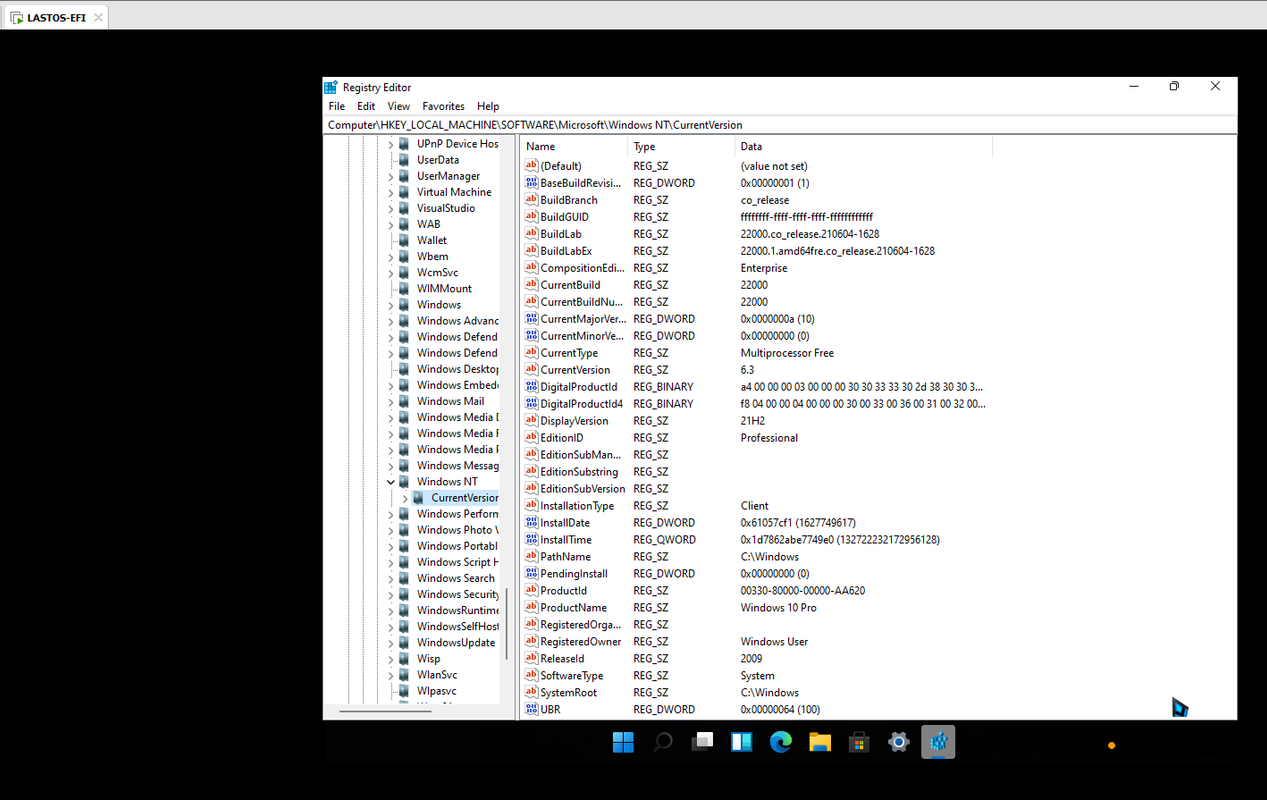1267x800 pixels.
Task: Open taskbar Search
Action: 662,742
